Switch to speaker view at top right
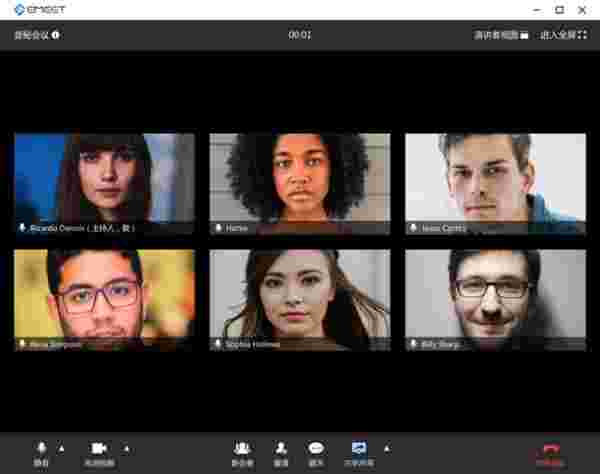Image resolution: width=600 pixels, height=474 pixels. tap(501, 35)
